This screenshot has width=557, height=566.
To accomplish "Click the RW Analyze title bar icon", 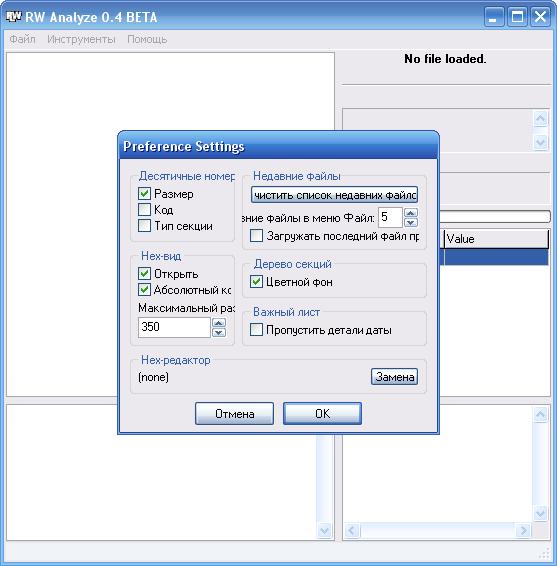I will click(14, 17).
